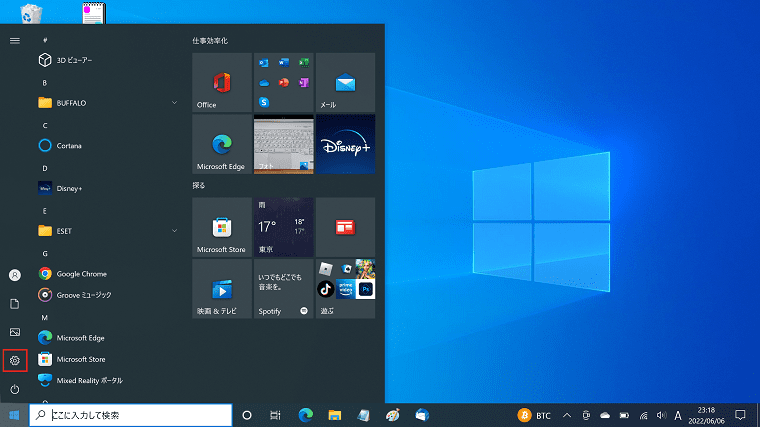Open OneNote in the Office apps tile
The image size is (760, 427).
click(x=304, y=83)
